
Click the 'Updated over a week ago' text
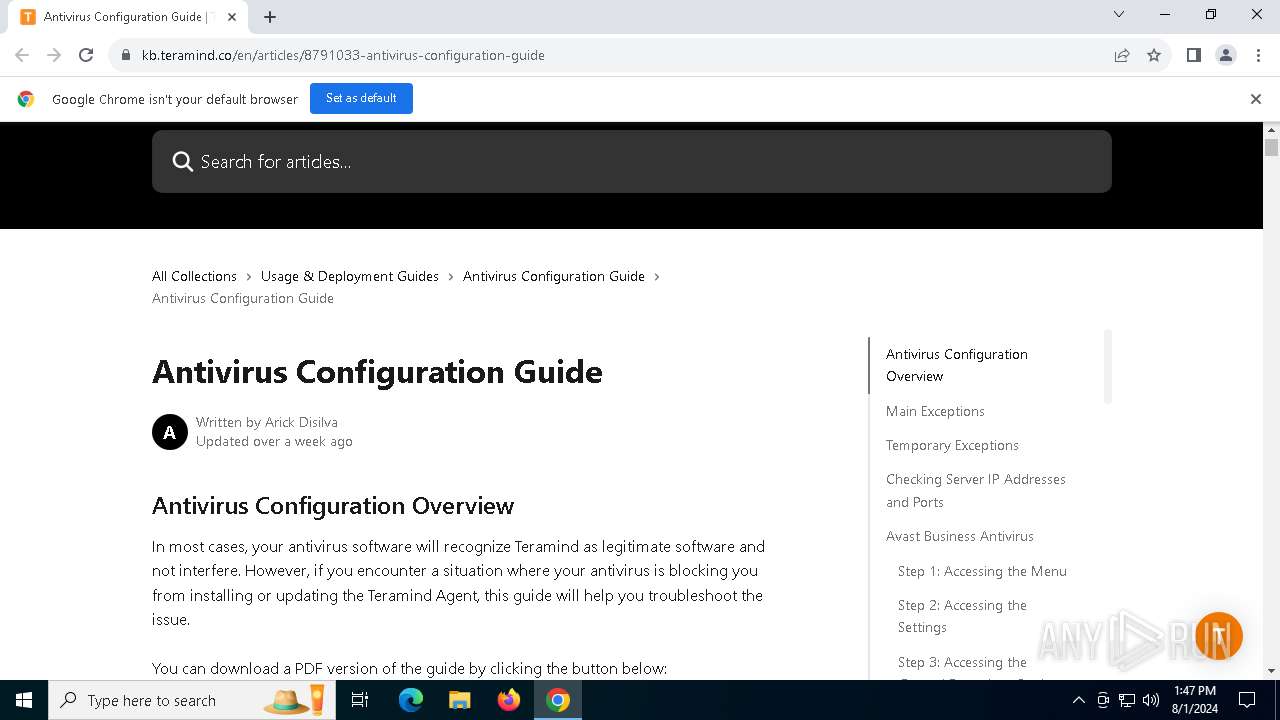tap(274, 441)
